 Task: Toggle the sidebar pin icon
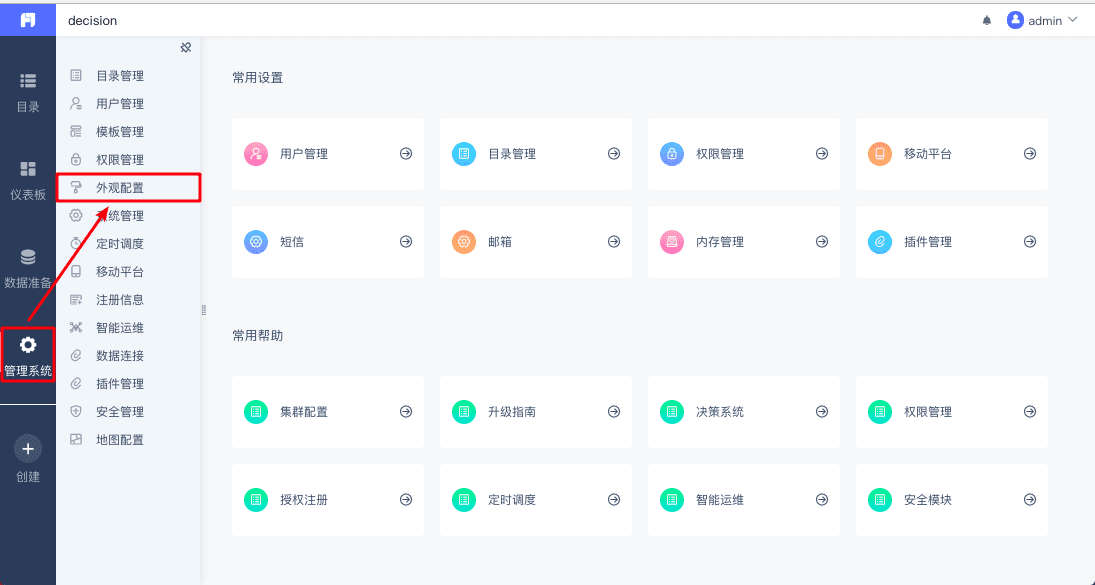(185, 48)
